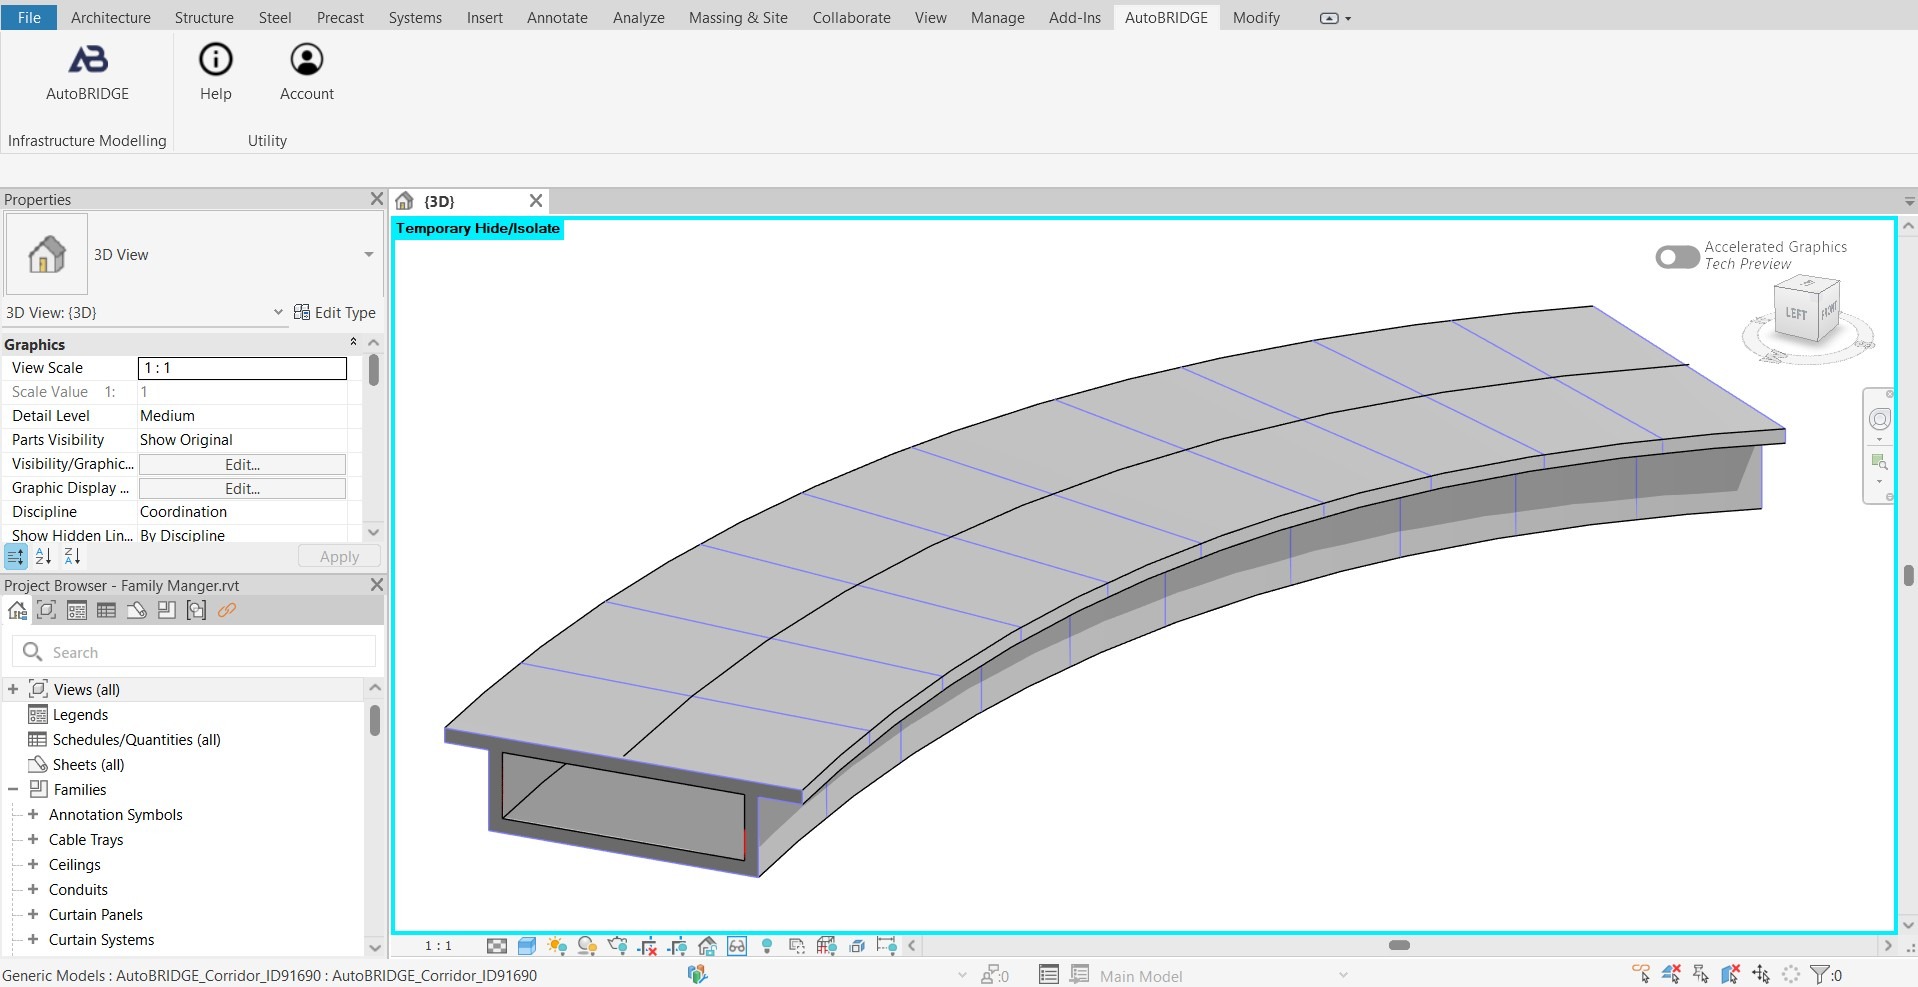Click the orange link icon in Project Browser
Screen dimensions: 1918x987
point(227,610)
